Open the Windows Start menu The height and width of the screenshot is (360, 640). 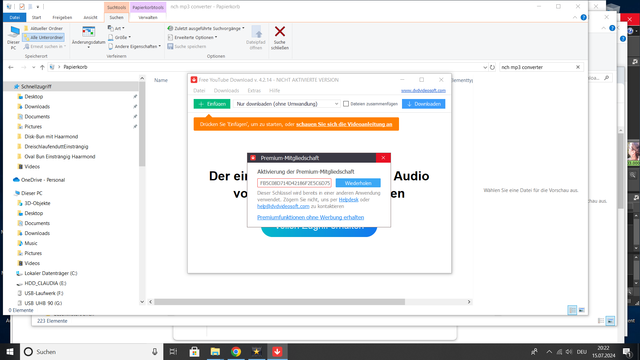pos(10,352)
